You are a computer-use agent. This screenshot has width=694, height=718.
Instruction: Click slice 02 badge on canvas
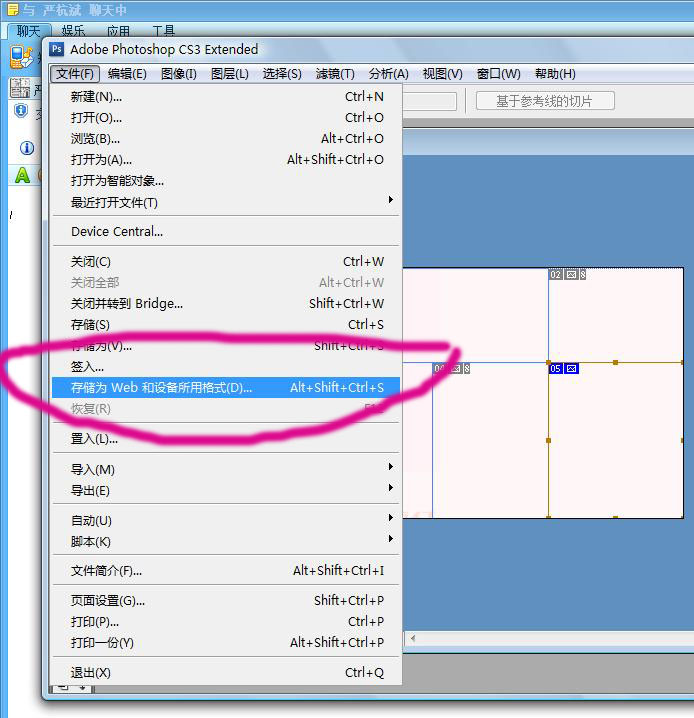tap(568, 274)
